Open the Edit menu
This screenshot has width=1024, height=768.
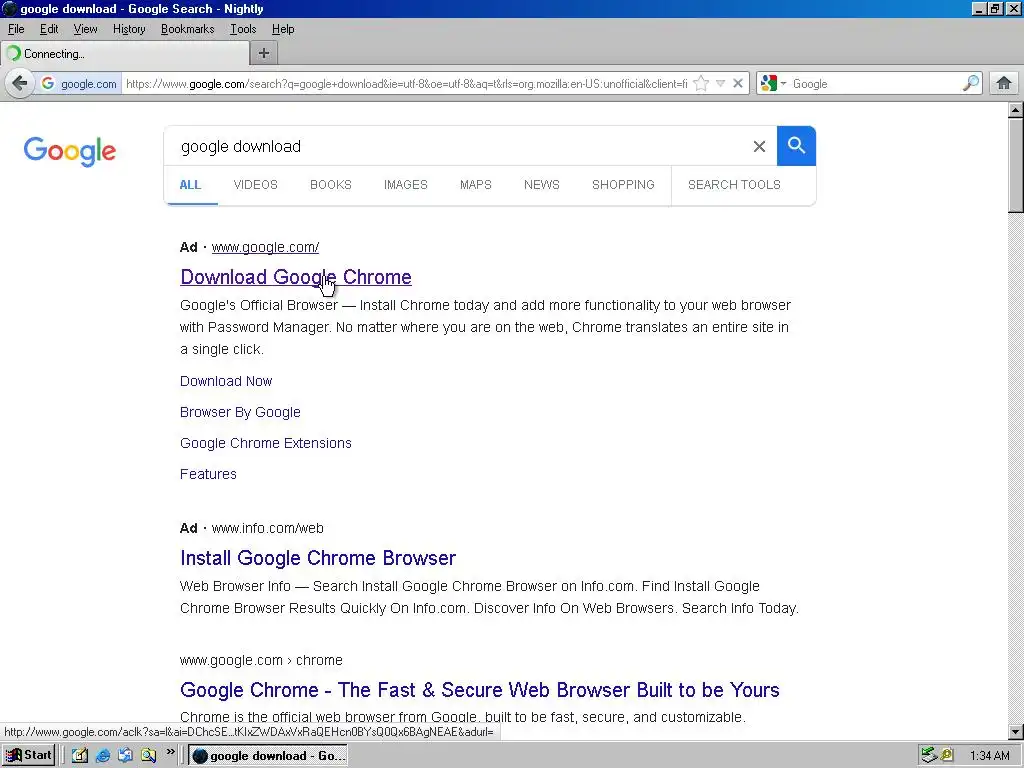49,29
